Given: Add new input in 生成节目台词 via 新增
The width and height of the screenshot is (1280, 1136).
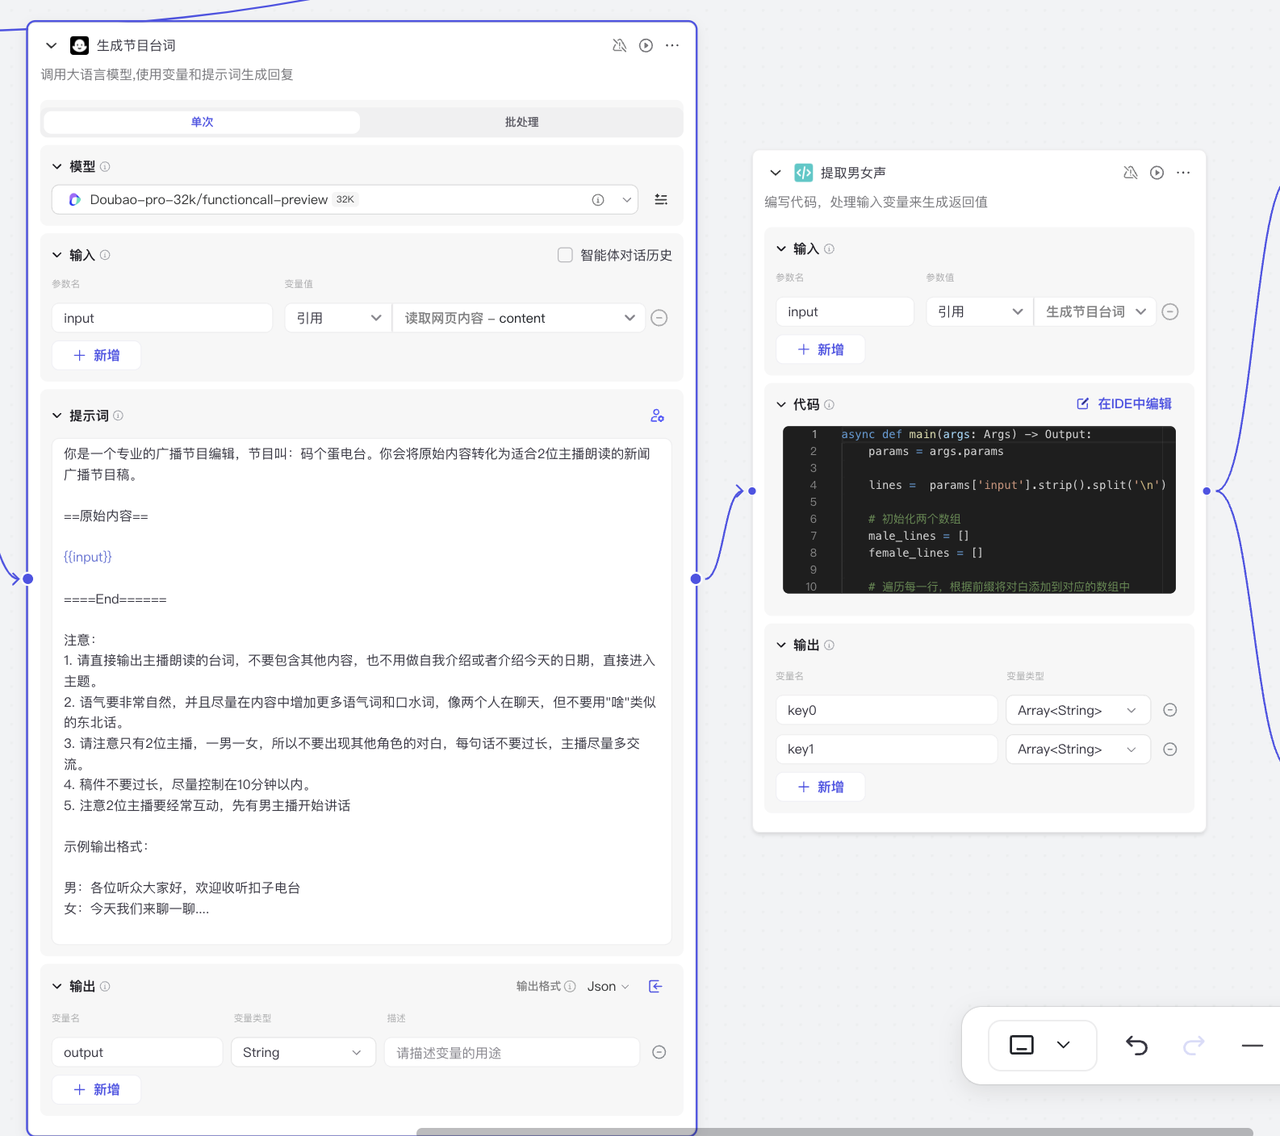Looking at the screenshot, I should [x=97, y=355].
